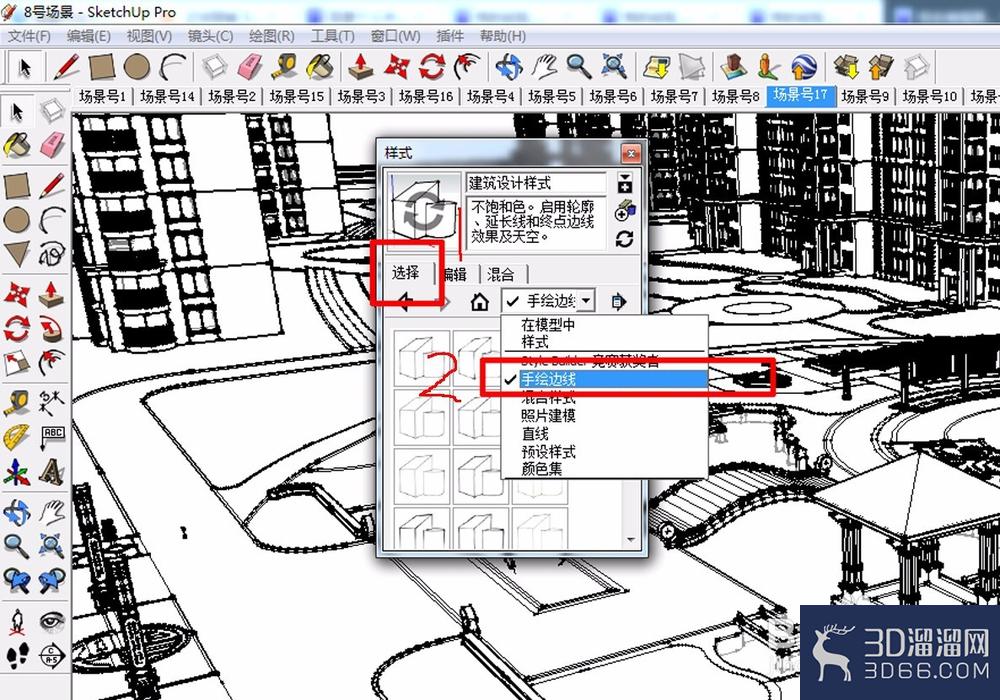1000x700 pixels.
Task: Activate the Axes tool in the left toolbar
Action: click(17, 473)
